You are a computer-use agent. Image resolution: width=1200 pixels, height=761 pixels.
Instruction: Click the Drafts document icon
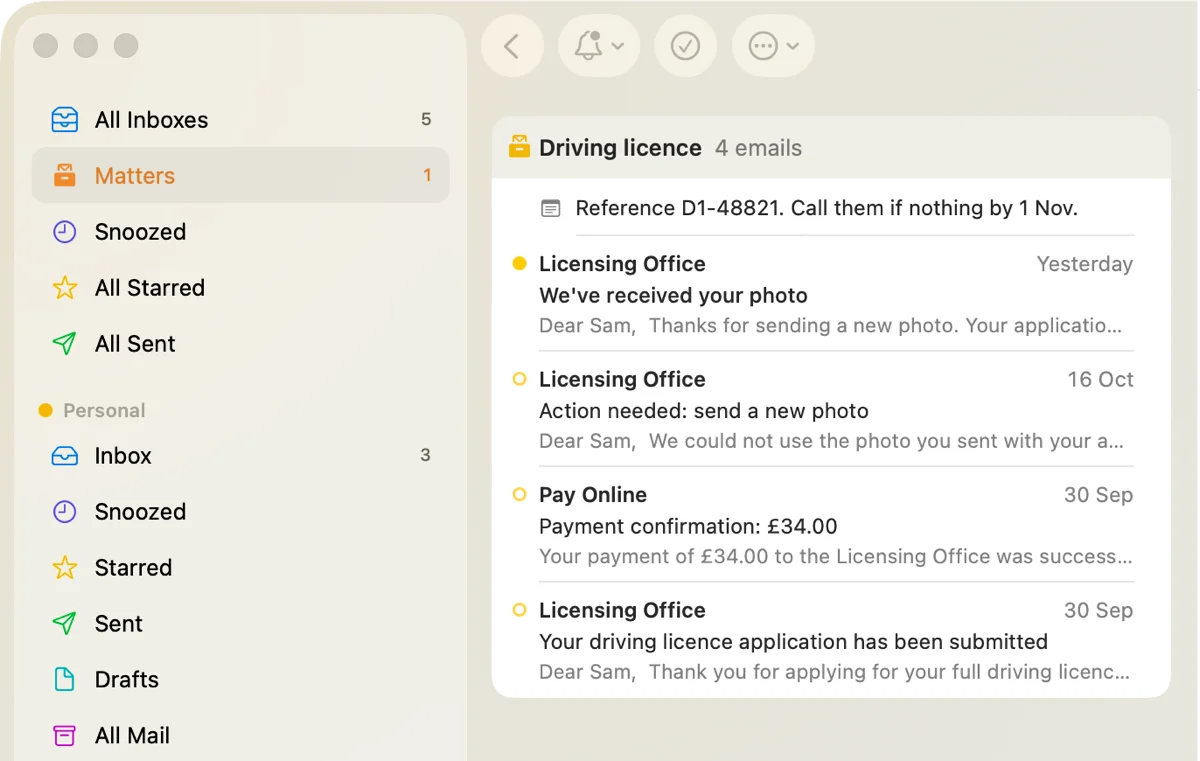(64, 680)
